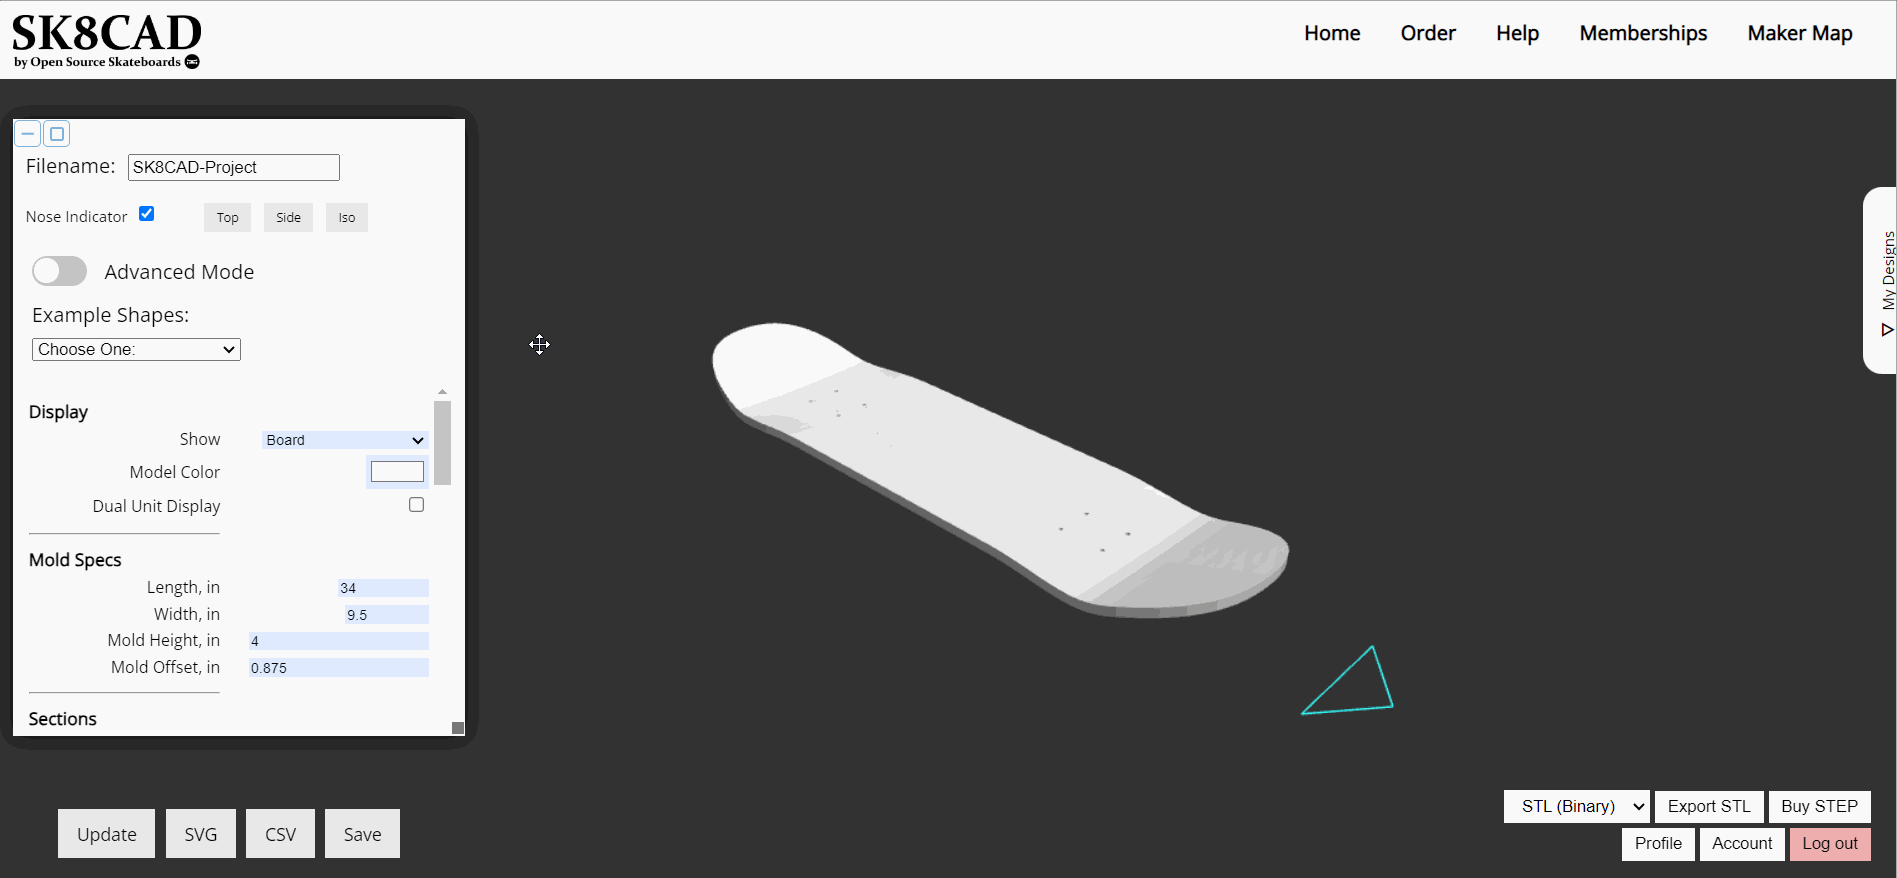Maximize the settings panel with square icon
Image resolution: width=1897 pixels, height=878 pixels.
[x=57, y=134]
